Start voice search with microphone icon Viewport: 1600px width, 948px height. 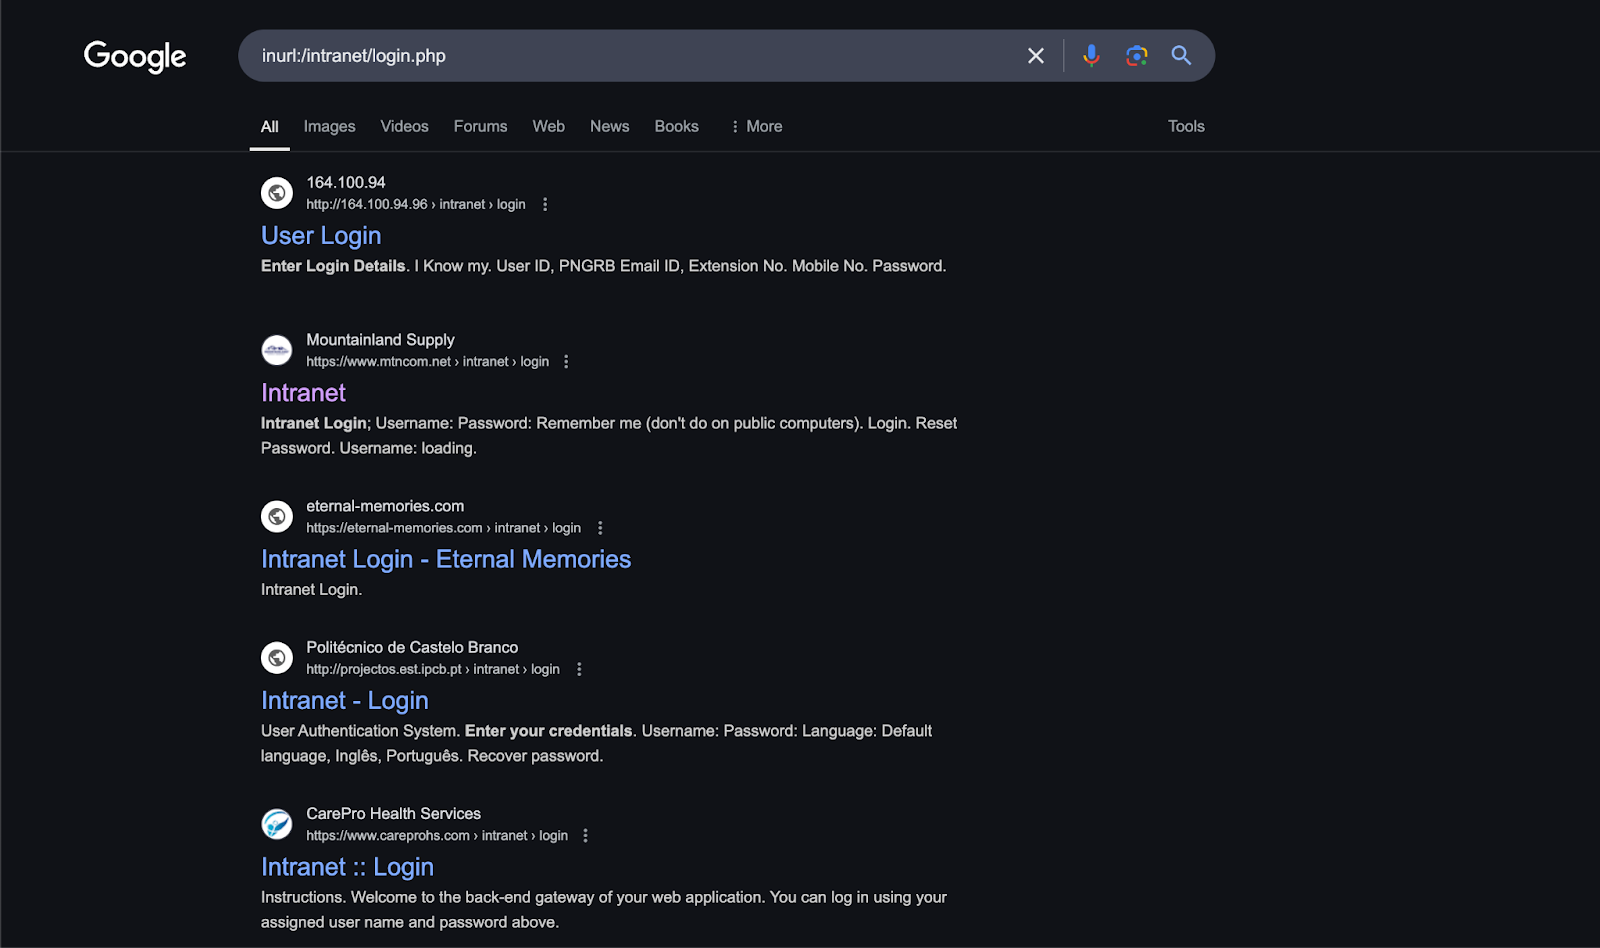click(x=1091, y=56)
